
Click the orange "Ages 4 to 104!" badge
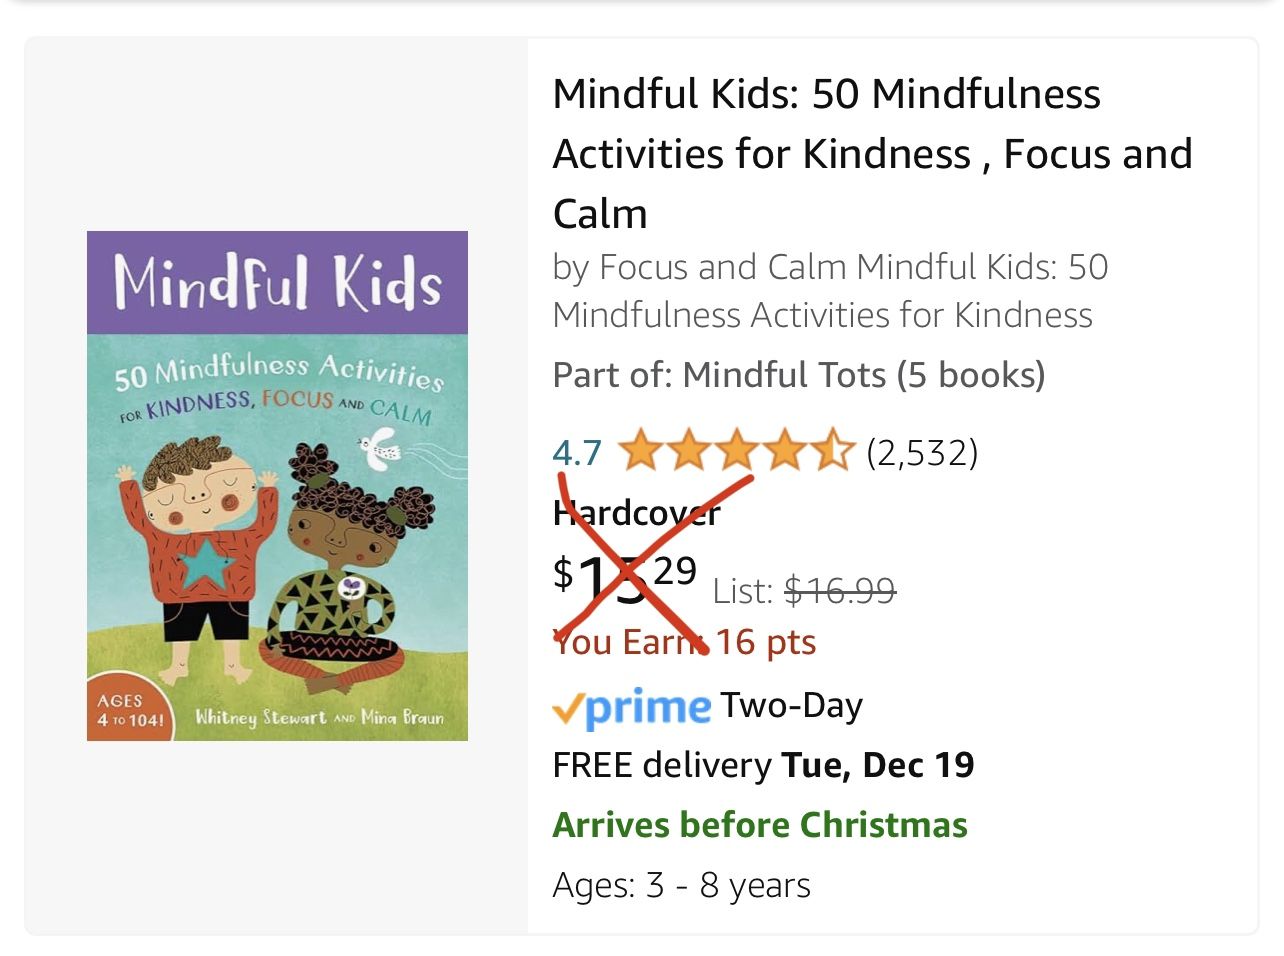point(129,709)
